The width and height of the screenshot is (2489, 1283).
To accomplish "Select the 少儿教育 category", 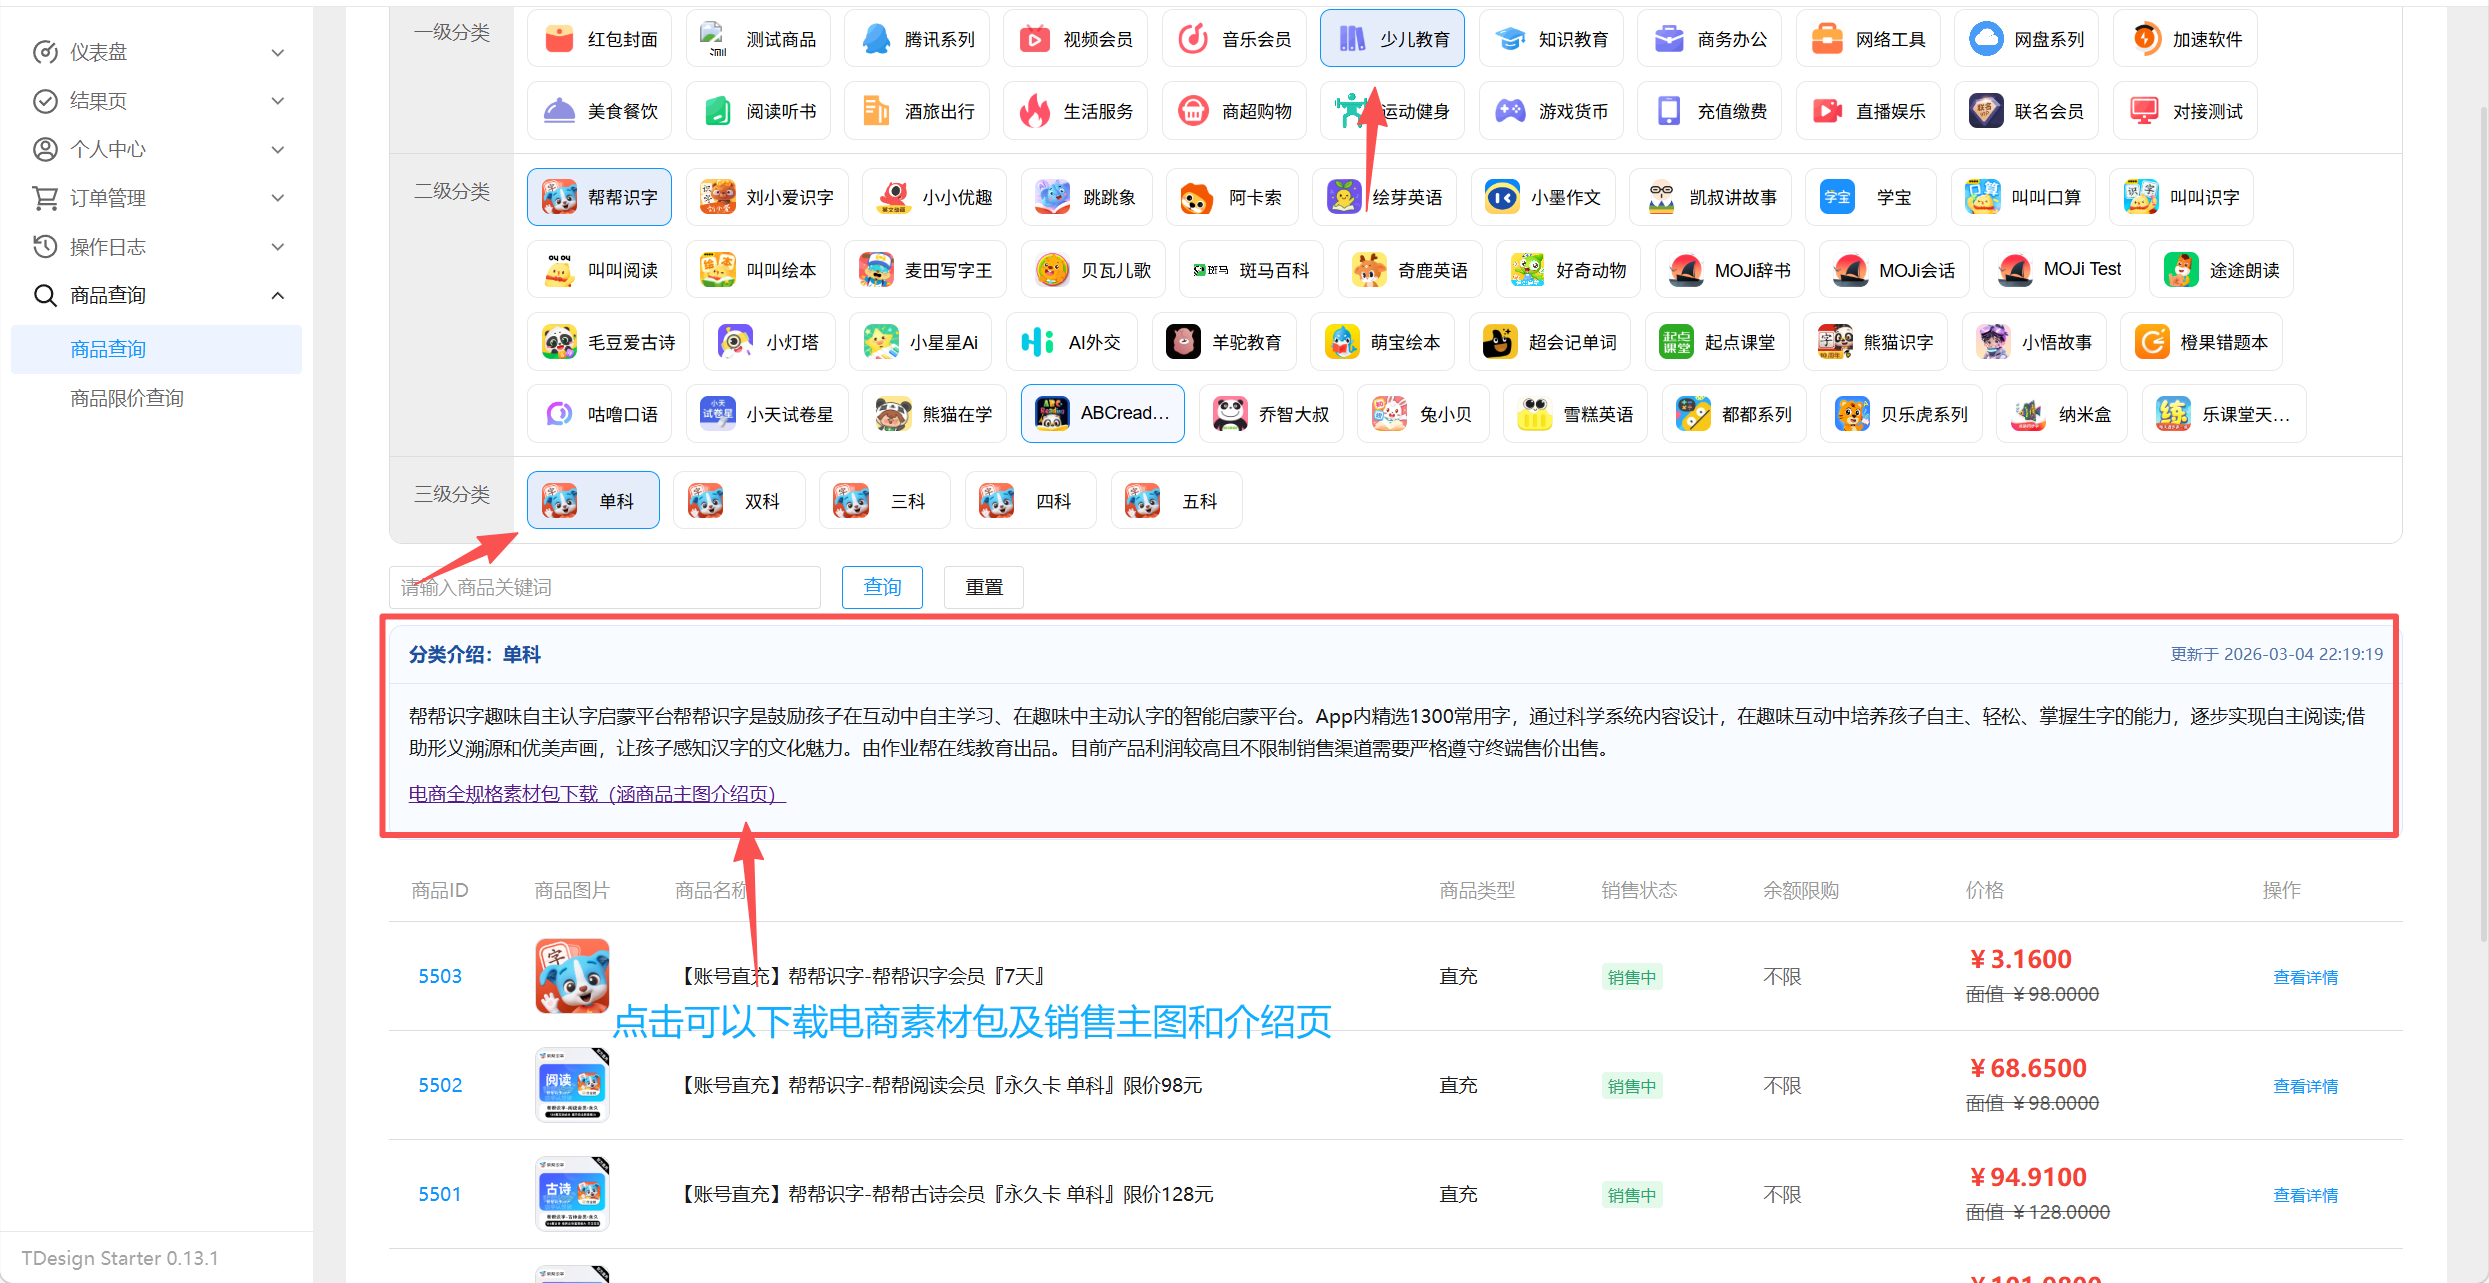I will (1391, 38).
